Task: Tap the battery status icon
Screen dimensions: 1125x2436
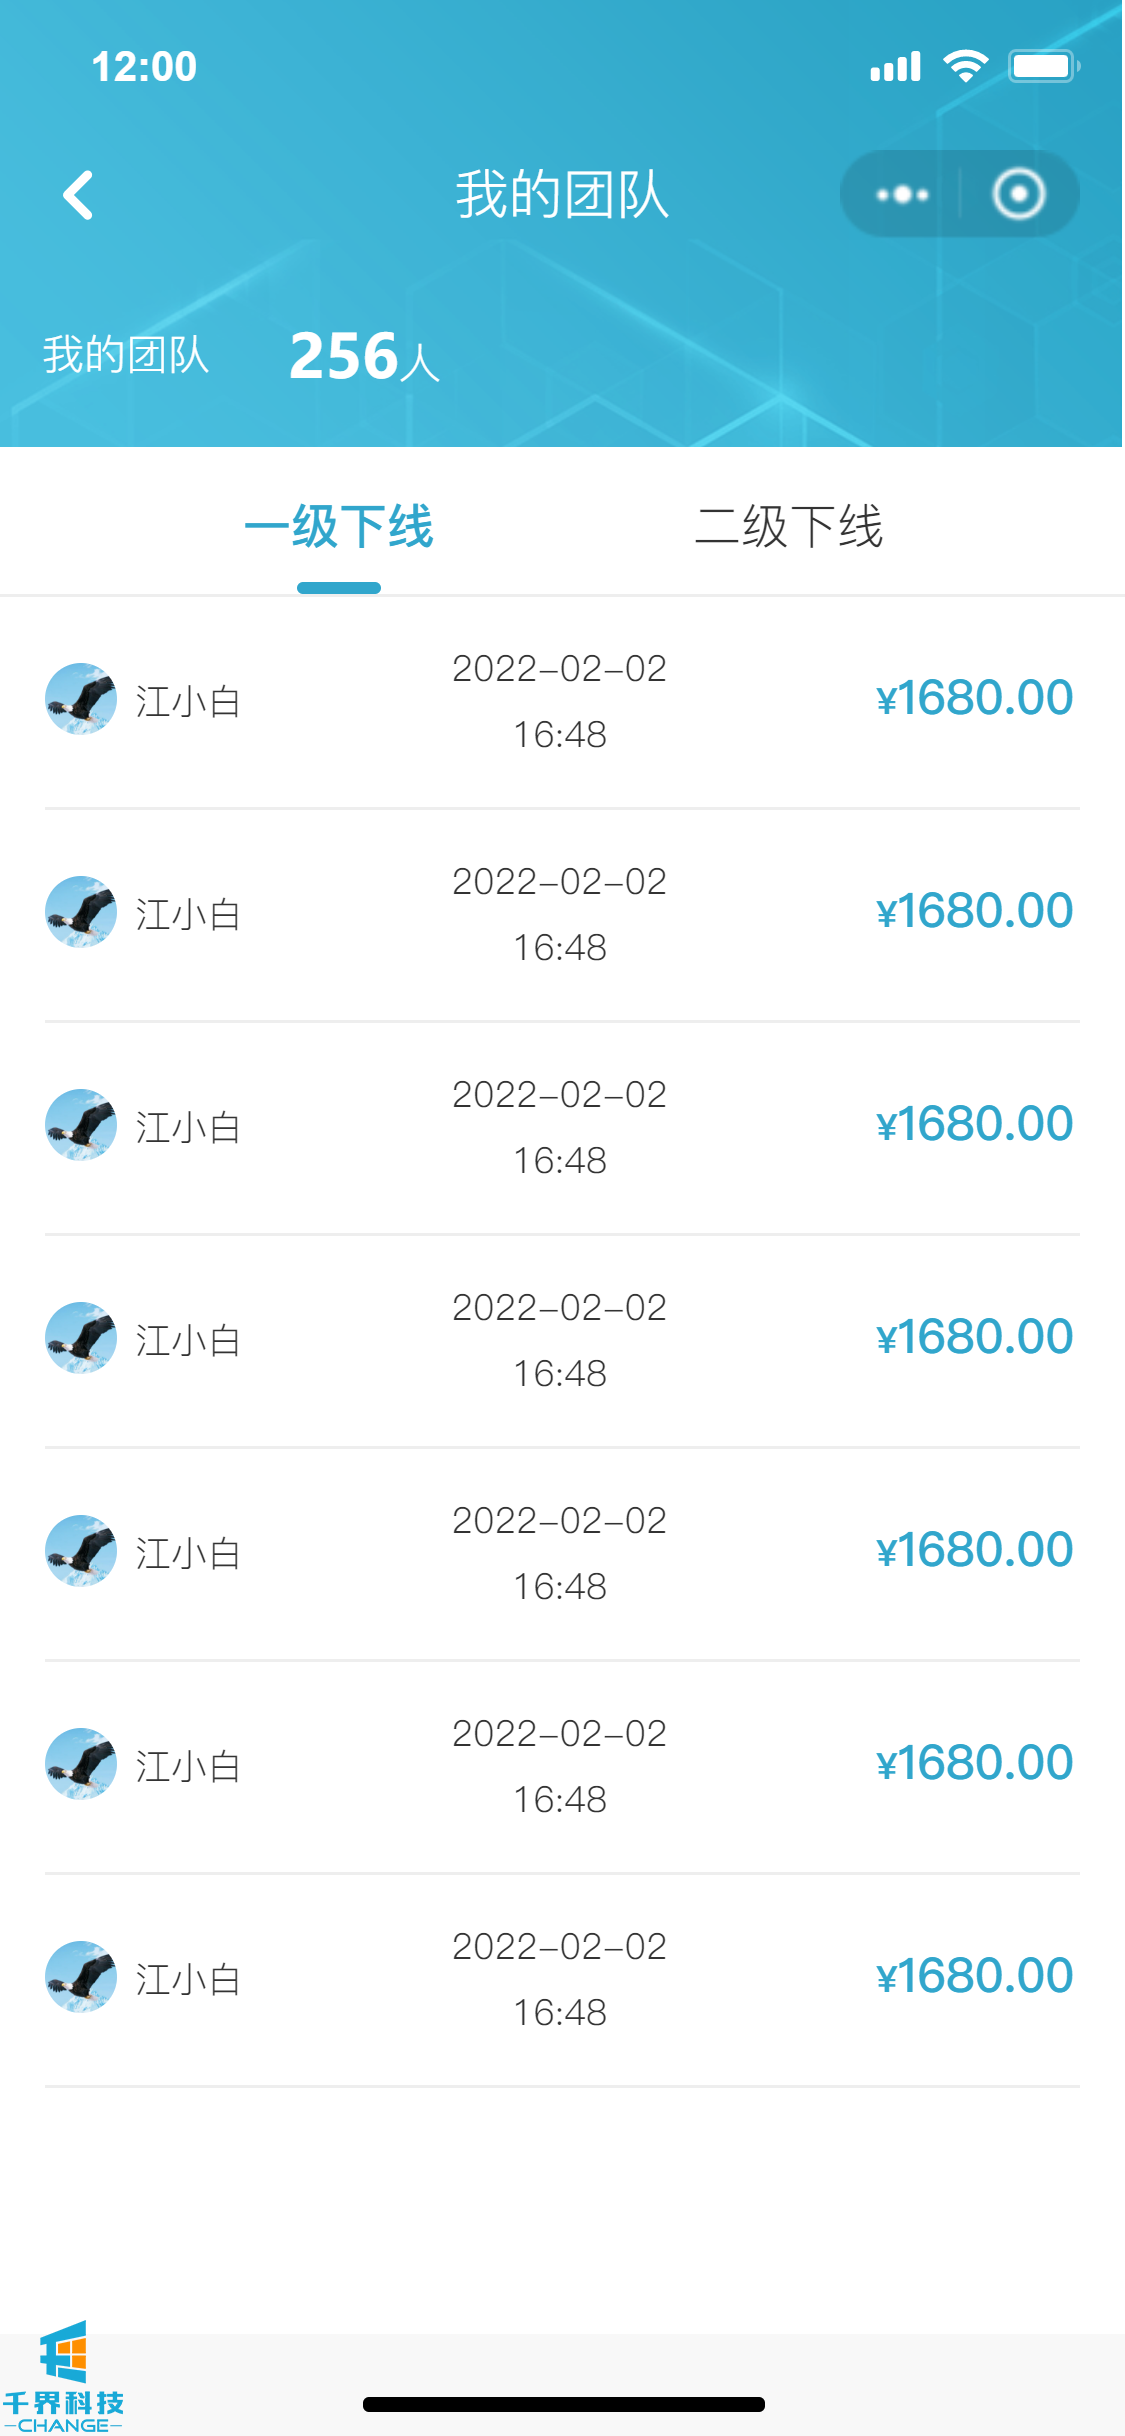Action: coord(1043,66)
